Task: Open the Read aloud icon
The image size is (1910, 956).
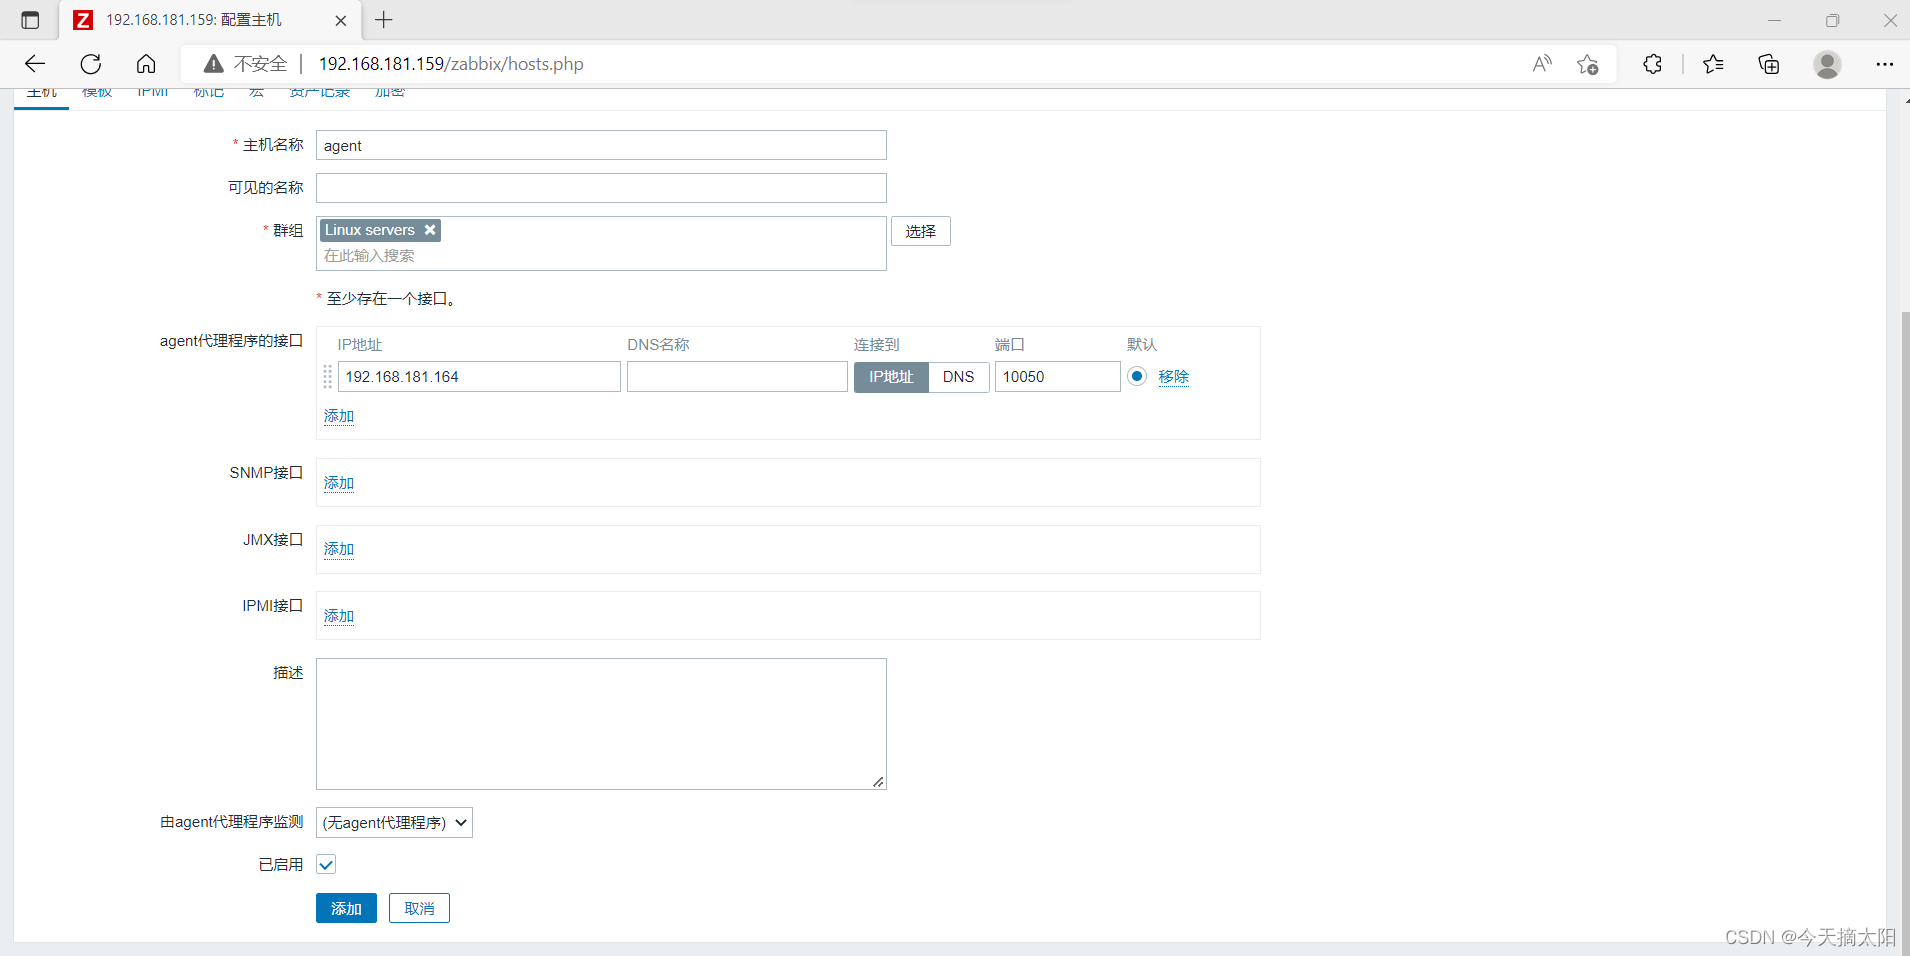Action: click(x=1542, y=64)
